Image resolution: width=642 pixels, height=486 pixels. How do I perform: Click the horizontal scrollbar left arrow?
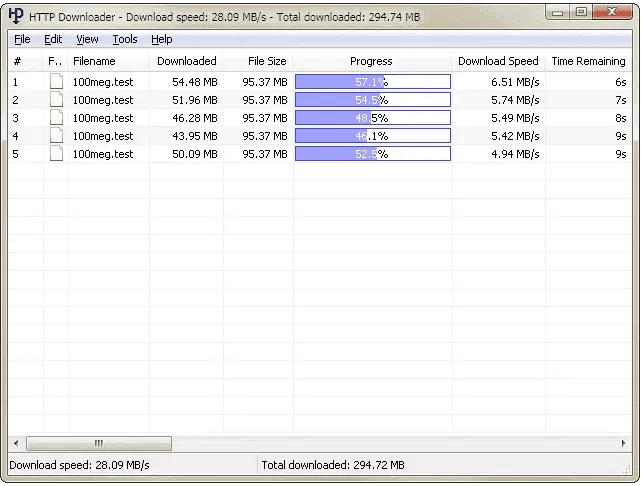tap(16, 443)
